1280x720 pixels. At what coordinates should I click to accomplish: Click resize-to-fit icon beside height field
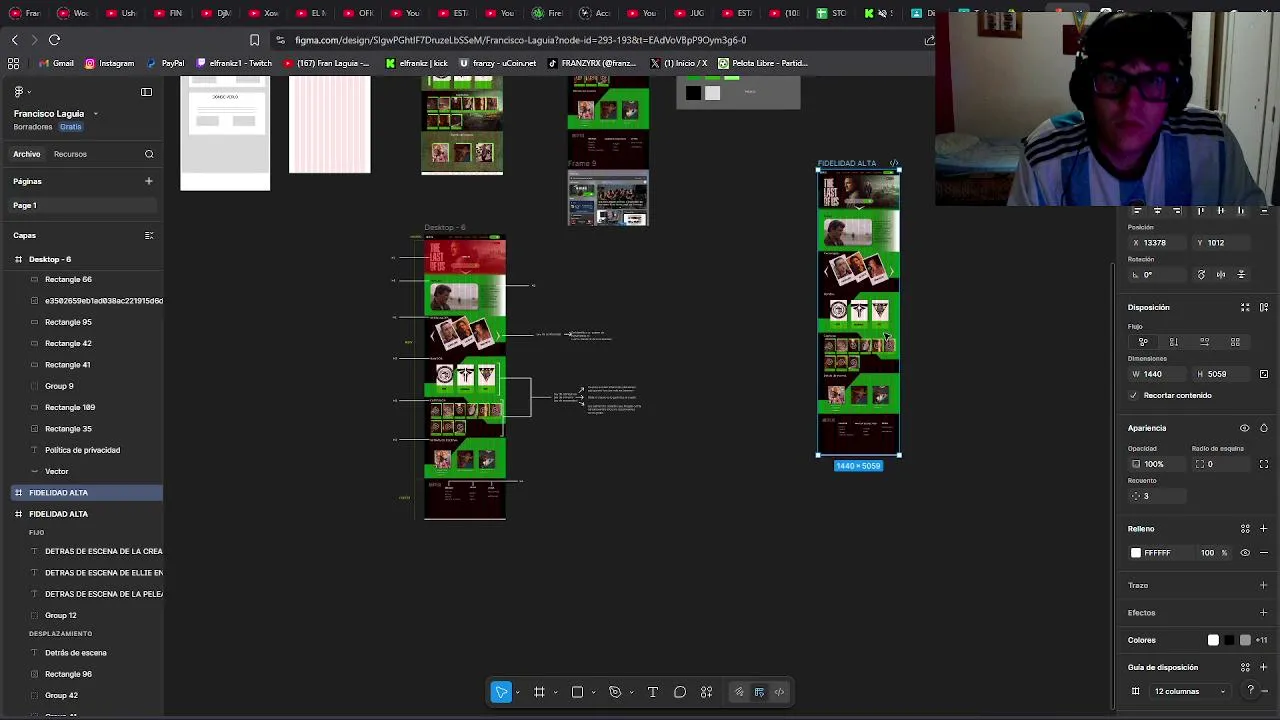1264,374
